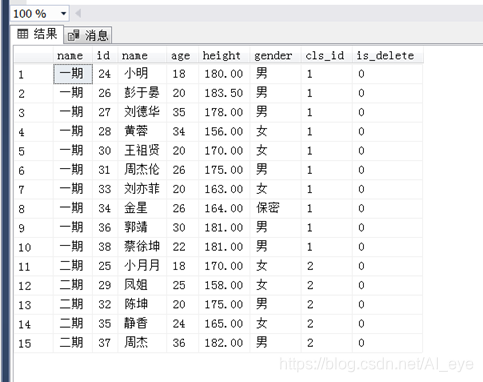The image size is (483, 382).
Task: Select row header number 1
Action: click(x=33, y=74)
